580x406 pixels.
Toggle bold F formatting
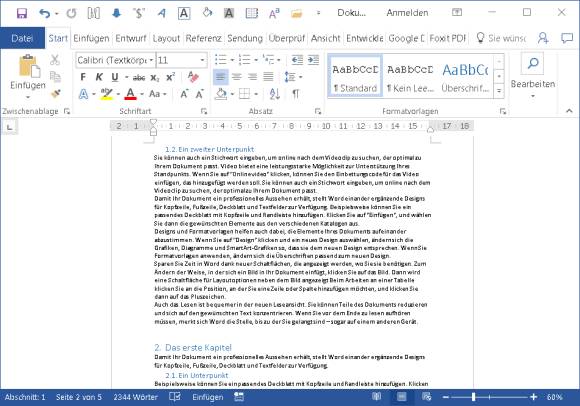click(83, 77)
